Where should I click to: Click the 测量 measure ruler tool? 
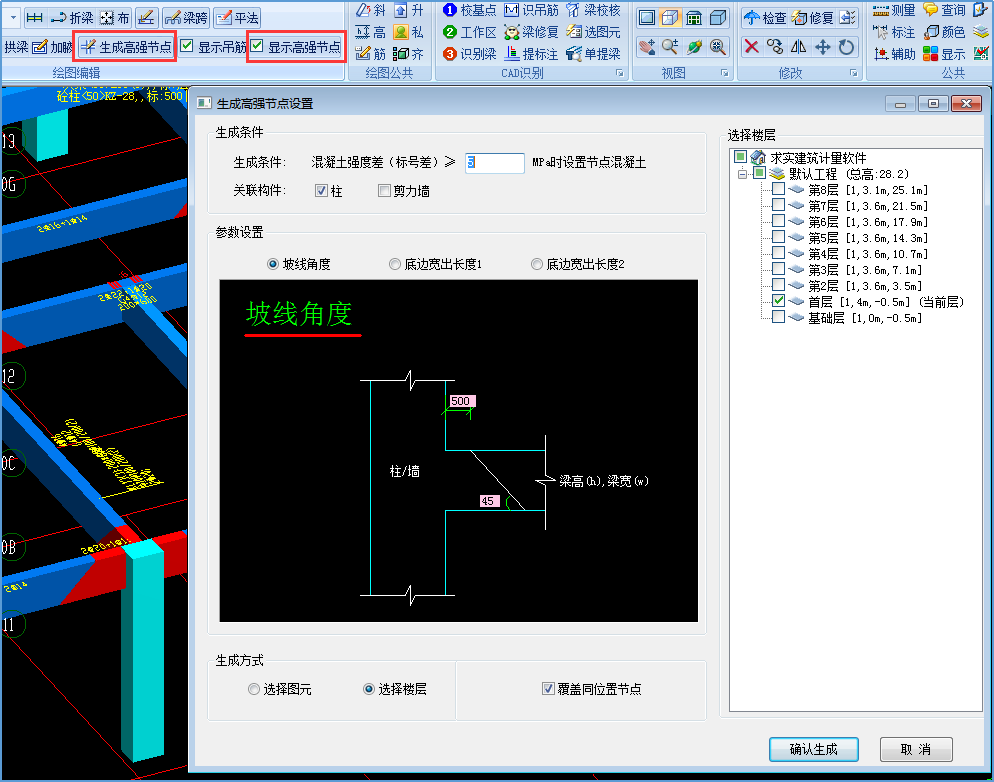[x=894, y=10]
